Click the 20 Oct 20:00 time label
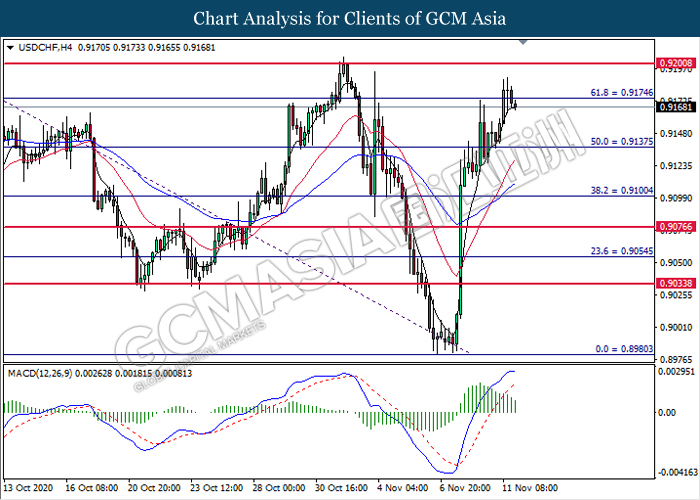 click(x=154, y=488)
